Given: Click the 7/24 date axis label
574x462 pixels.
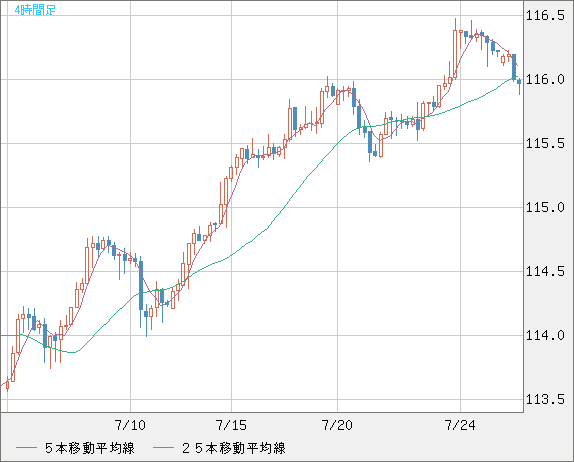Looking at the screenshot, I should click(460, 425).
